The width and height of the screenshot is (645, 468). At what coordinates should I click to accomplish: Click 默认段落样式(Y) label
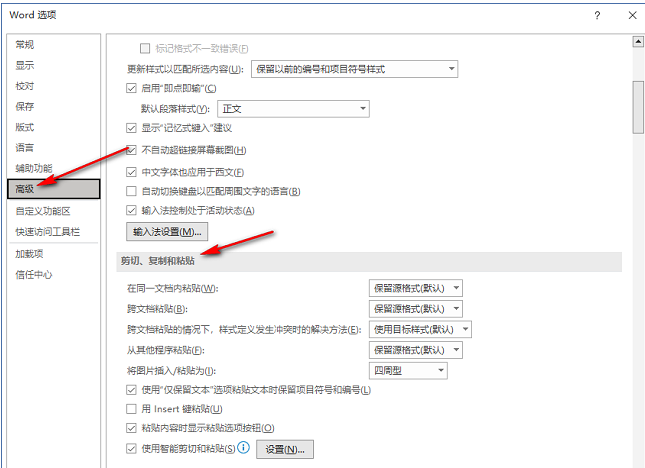(176, 109)
